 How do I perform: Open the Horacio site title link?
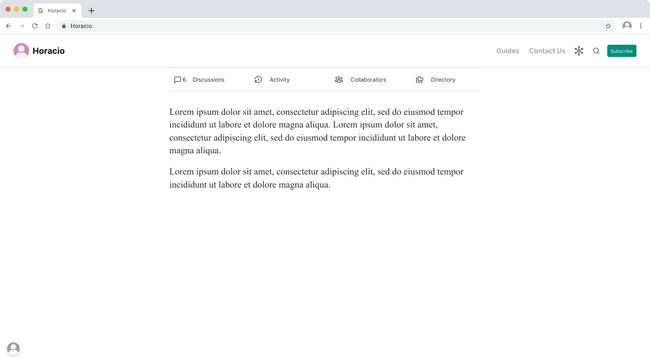click(49, 51)
